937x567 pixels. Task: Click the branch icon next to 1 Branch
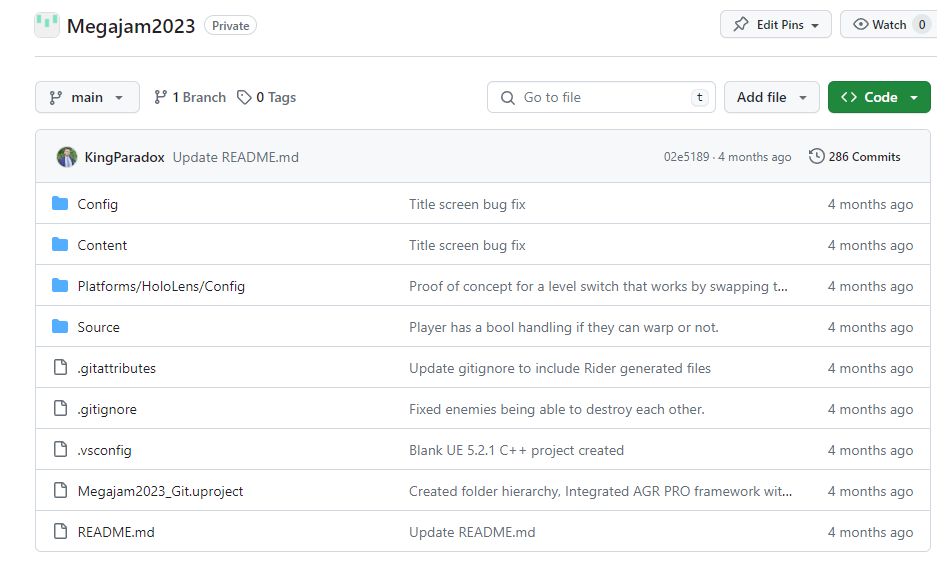160,97
